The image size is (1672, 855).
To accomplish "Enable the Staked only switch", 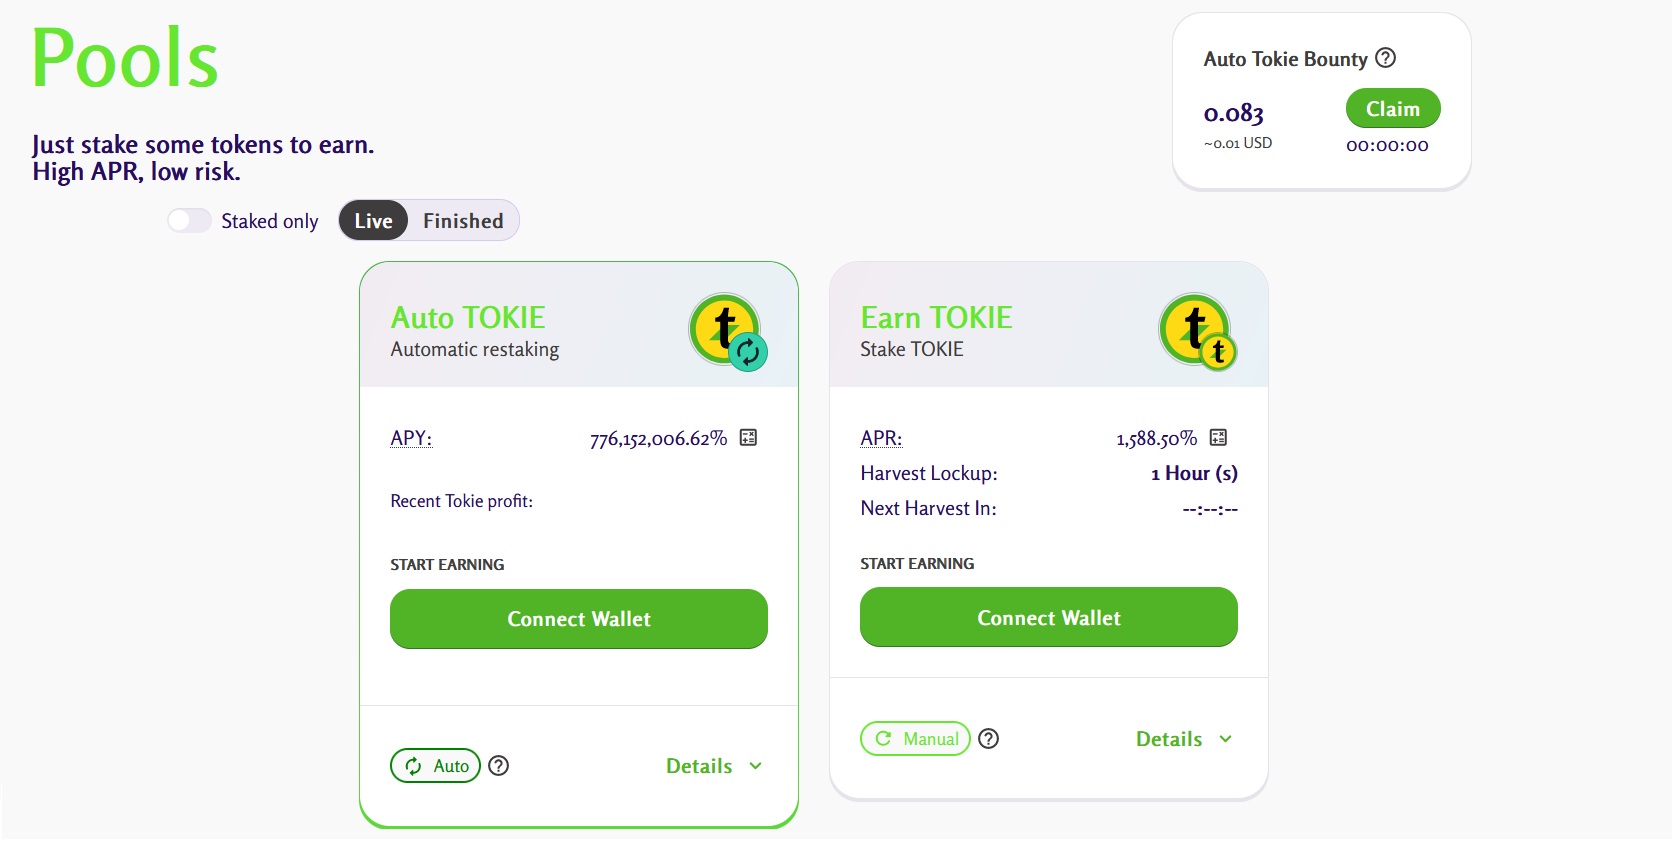I will point(189,221).
